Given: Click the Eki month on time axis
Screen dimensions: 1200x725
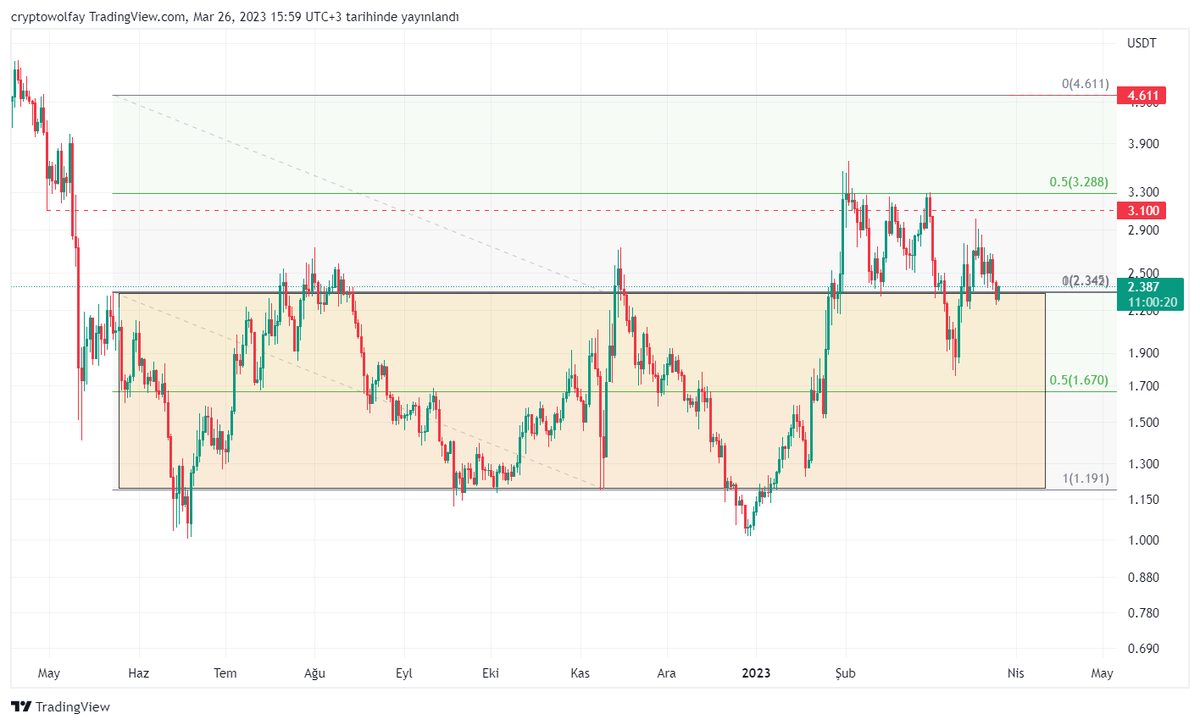Looking at the screenshot, I should click(x=489, y=673).
